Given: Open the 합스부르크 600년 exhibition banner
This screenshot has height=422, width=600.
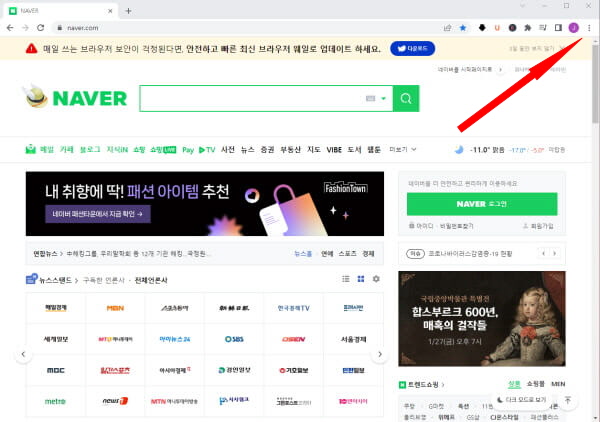Looking at the screenshot, I should point(482,319).
